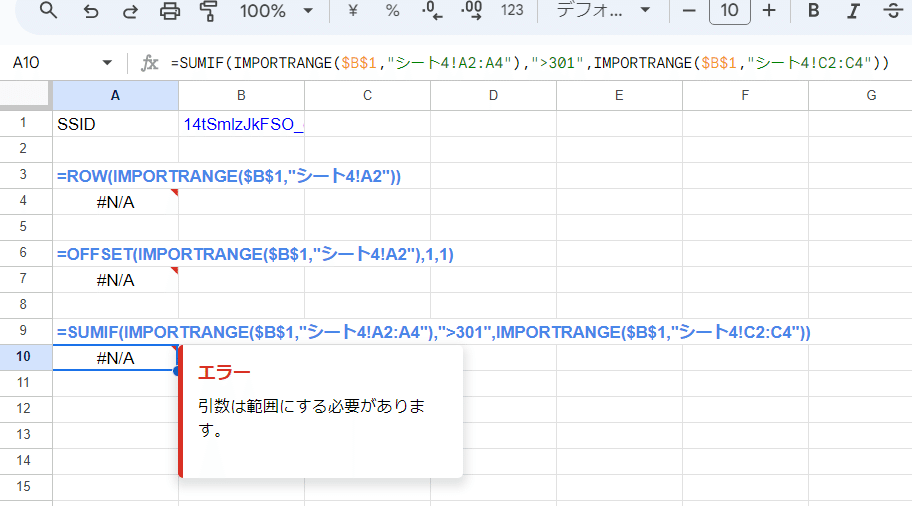Toggle strikethrough formatting
912x506 pixels.
click(x=893, y=10)
